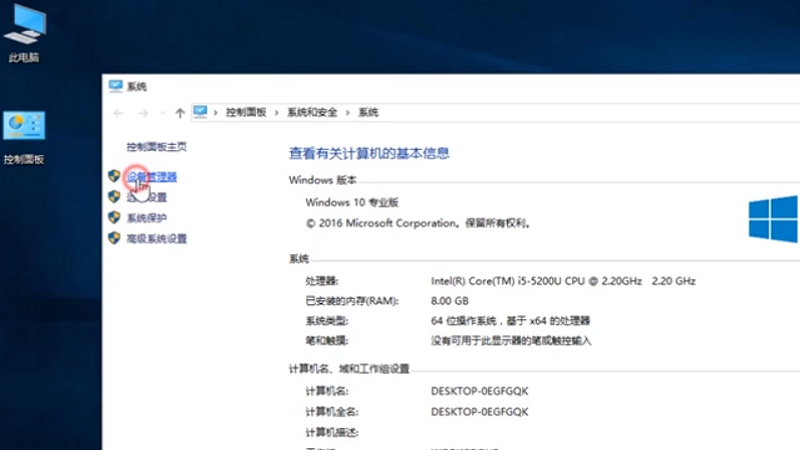Click the Windows 10 专业版 text

[x=352, y=203]
